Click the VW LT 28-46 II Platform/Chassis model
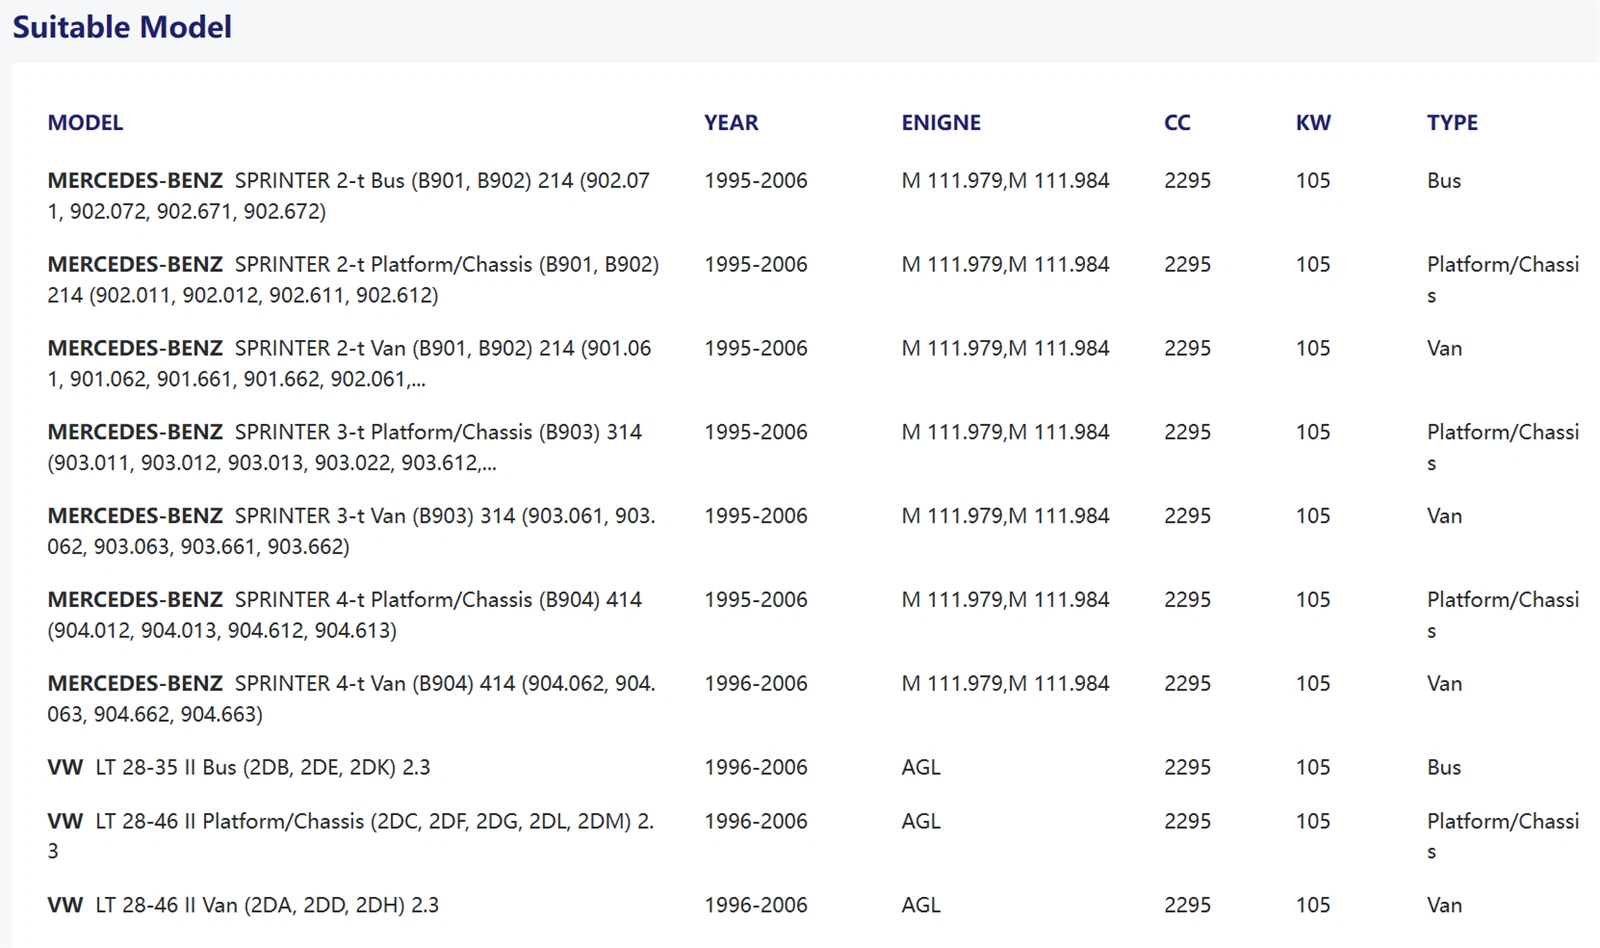This screenshot has height=948, width=1600. [350, 836]
